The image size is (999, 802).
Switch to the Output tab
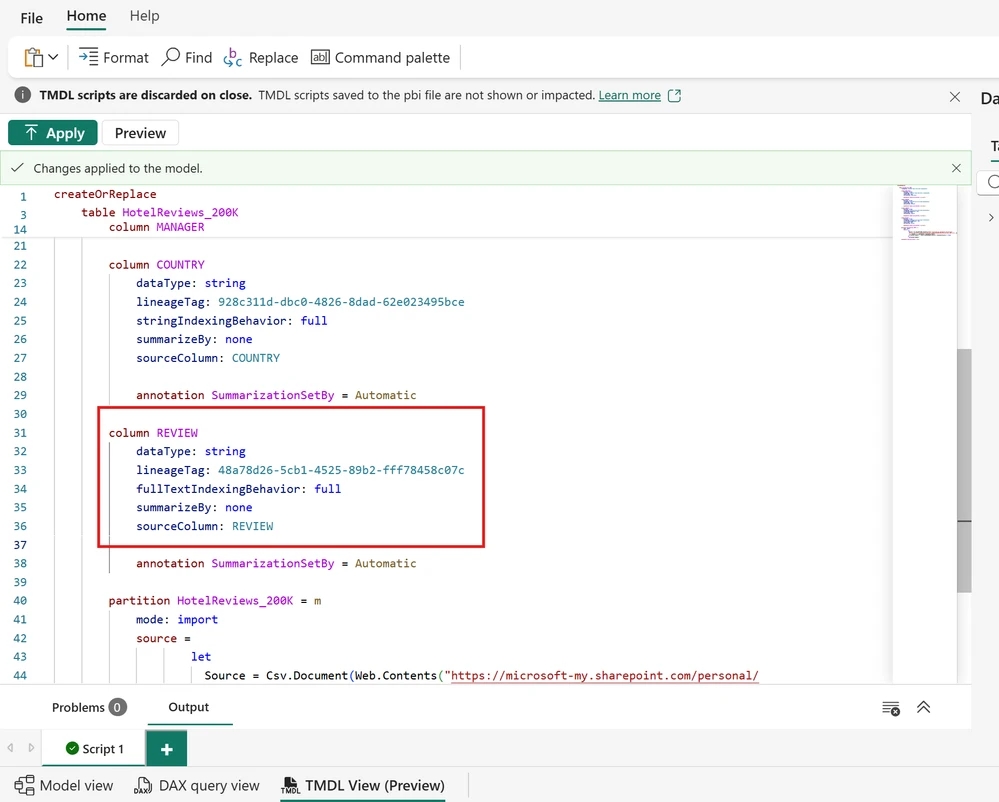point(189,707)
